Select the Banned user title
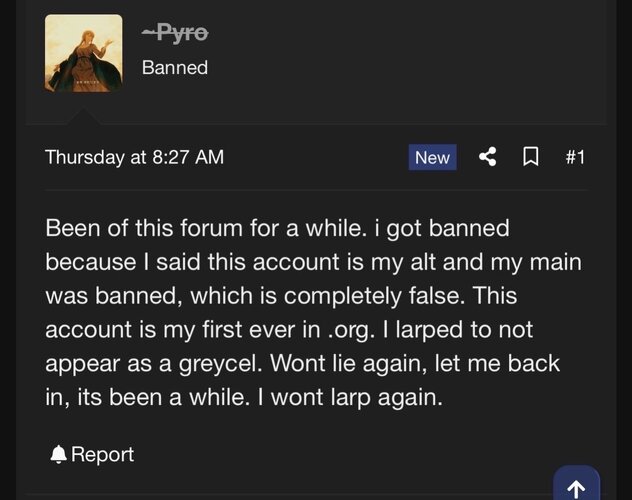Viewport: 632px width, 500px height. coord(175,67)
